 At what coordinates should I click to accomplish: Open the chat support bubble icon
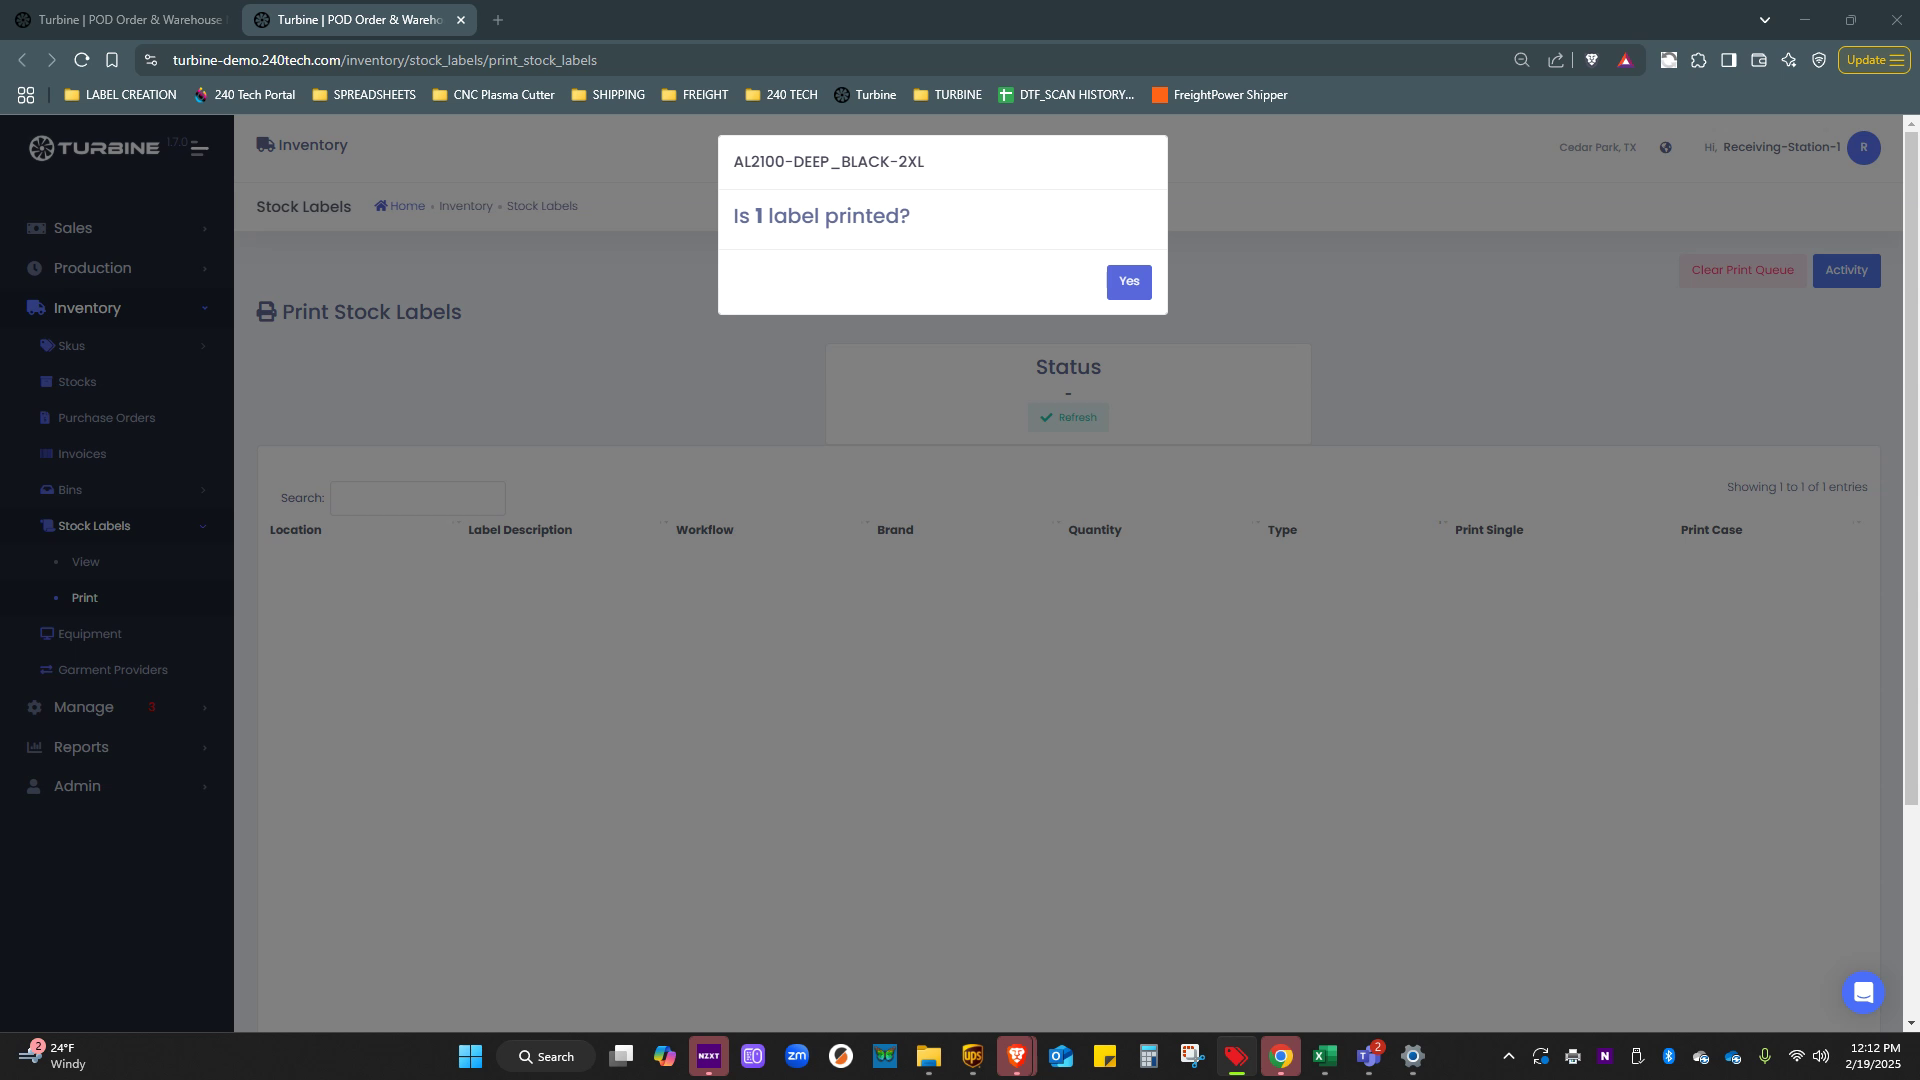tap(1862, 992)
